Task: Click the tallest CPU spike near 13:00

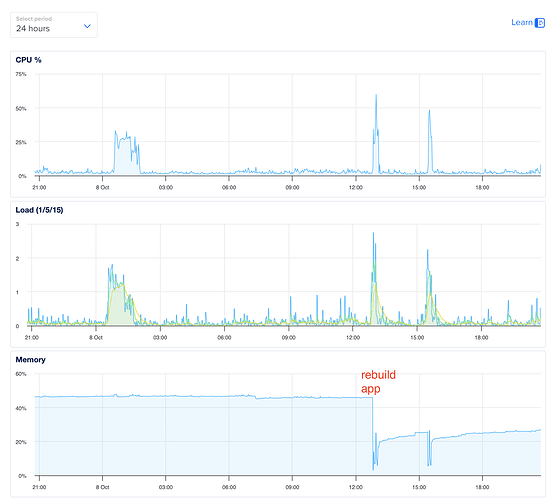Action: (x=376, y=95)
